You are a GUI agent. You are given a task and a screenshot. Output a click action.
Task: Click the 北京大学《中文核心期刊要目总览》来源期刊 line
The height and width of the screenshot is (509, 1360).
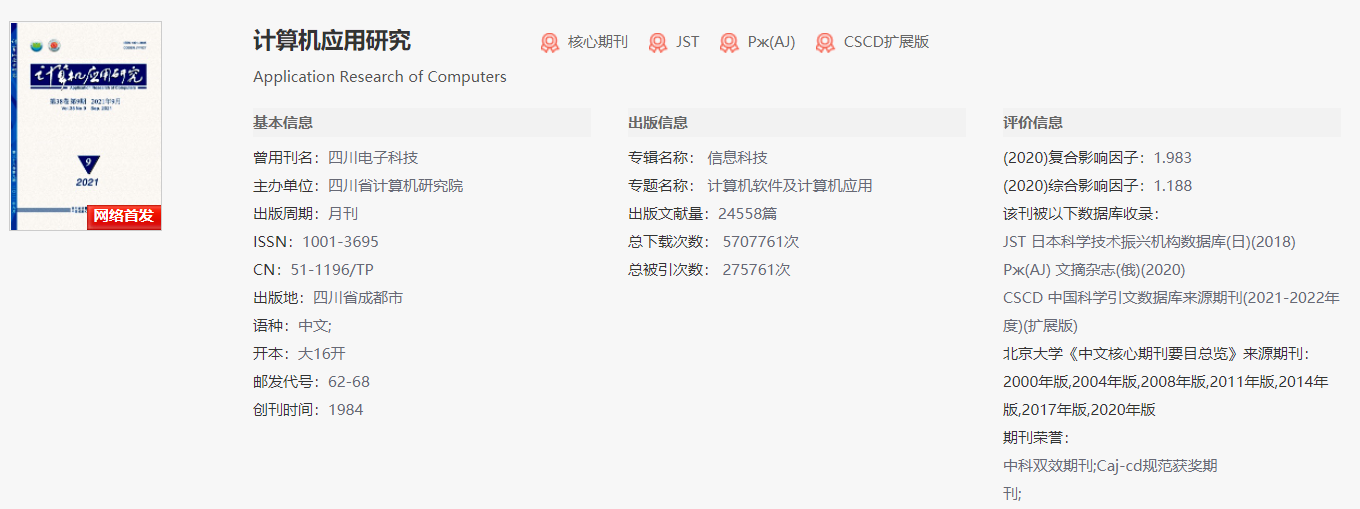pyautogui.click(x=1156, y=354)
